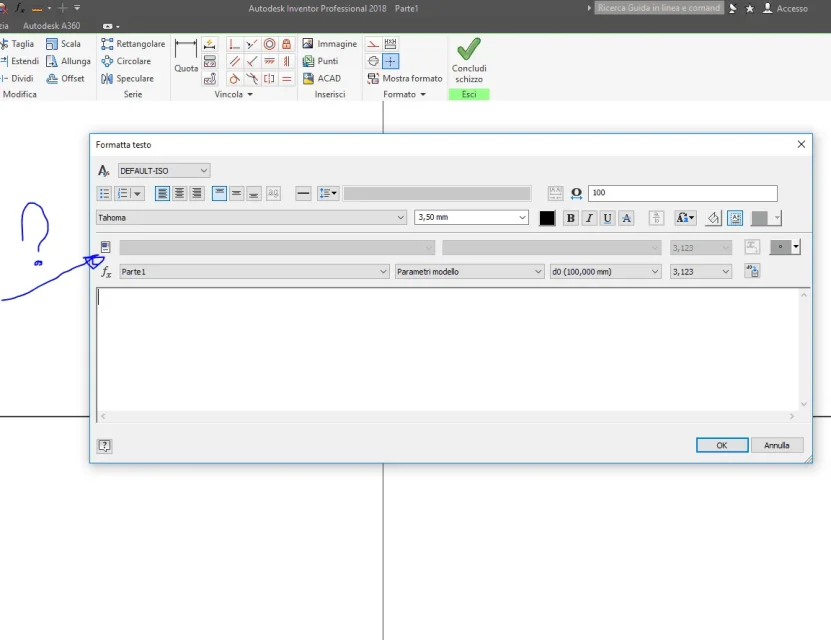Open the 3,123 precision dropdown beside d0
Viewport: 831px width, 640px height.
coord(701,271)
